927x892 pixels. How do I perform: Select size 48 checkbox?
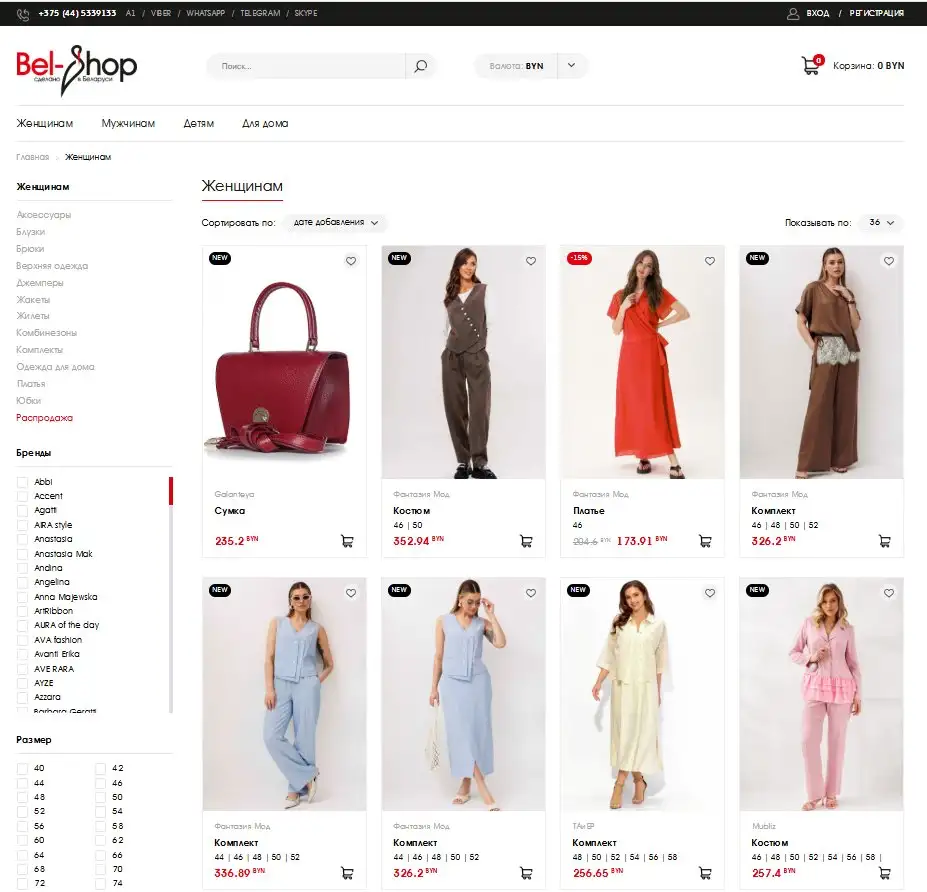[x=22, y=797]
